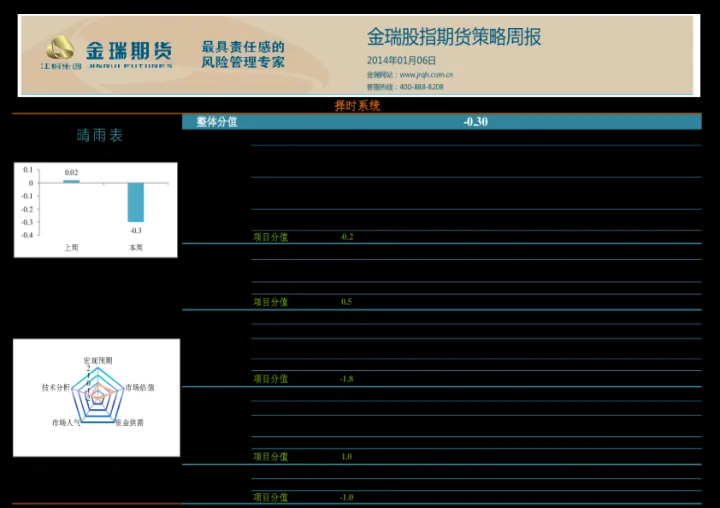The width and height of the screenshot is (720, 508).
Task: Click the 宏观预期 radar axis label
Action: [x=98, y=361]
